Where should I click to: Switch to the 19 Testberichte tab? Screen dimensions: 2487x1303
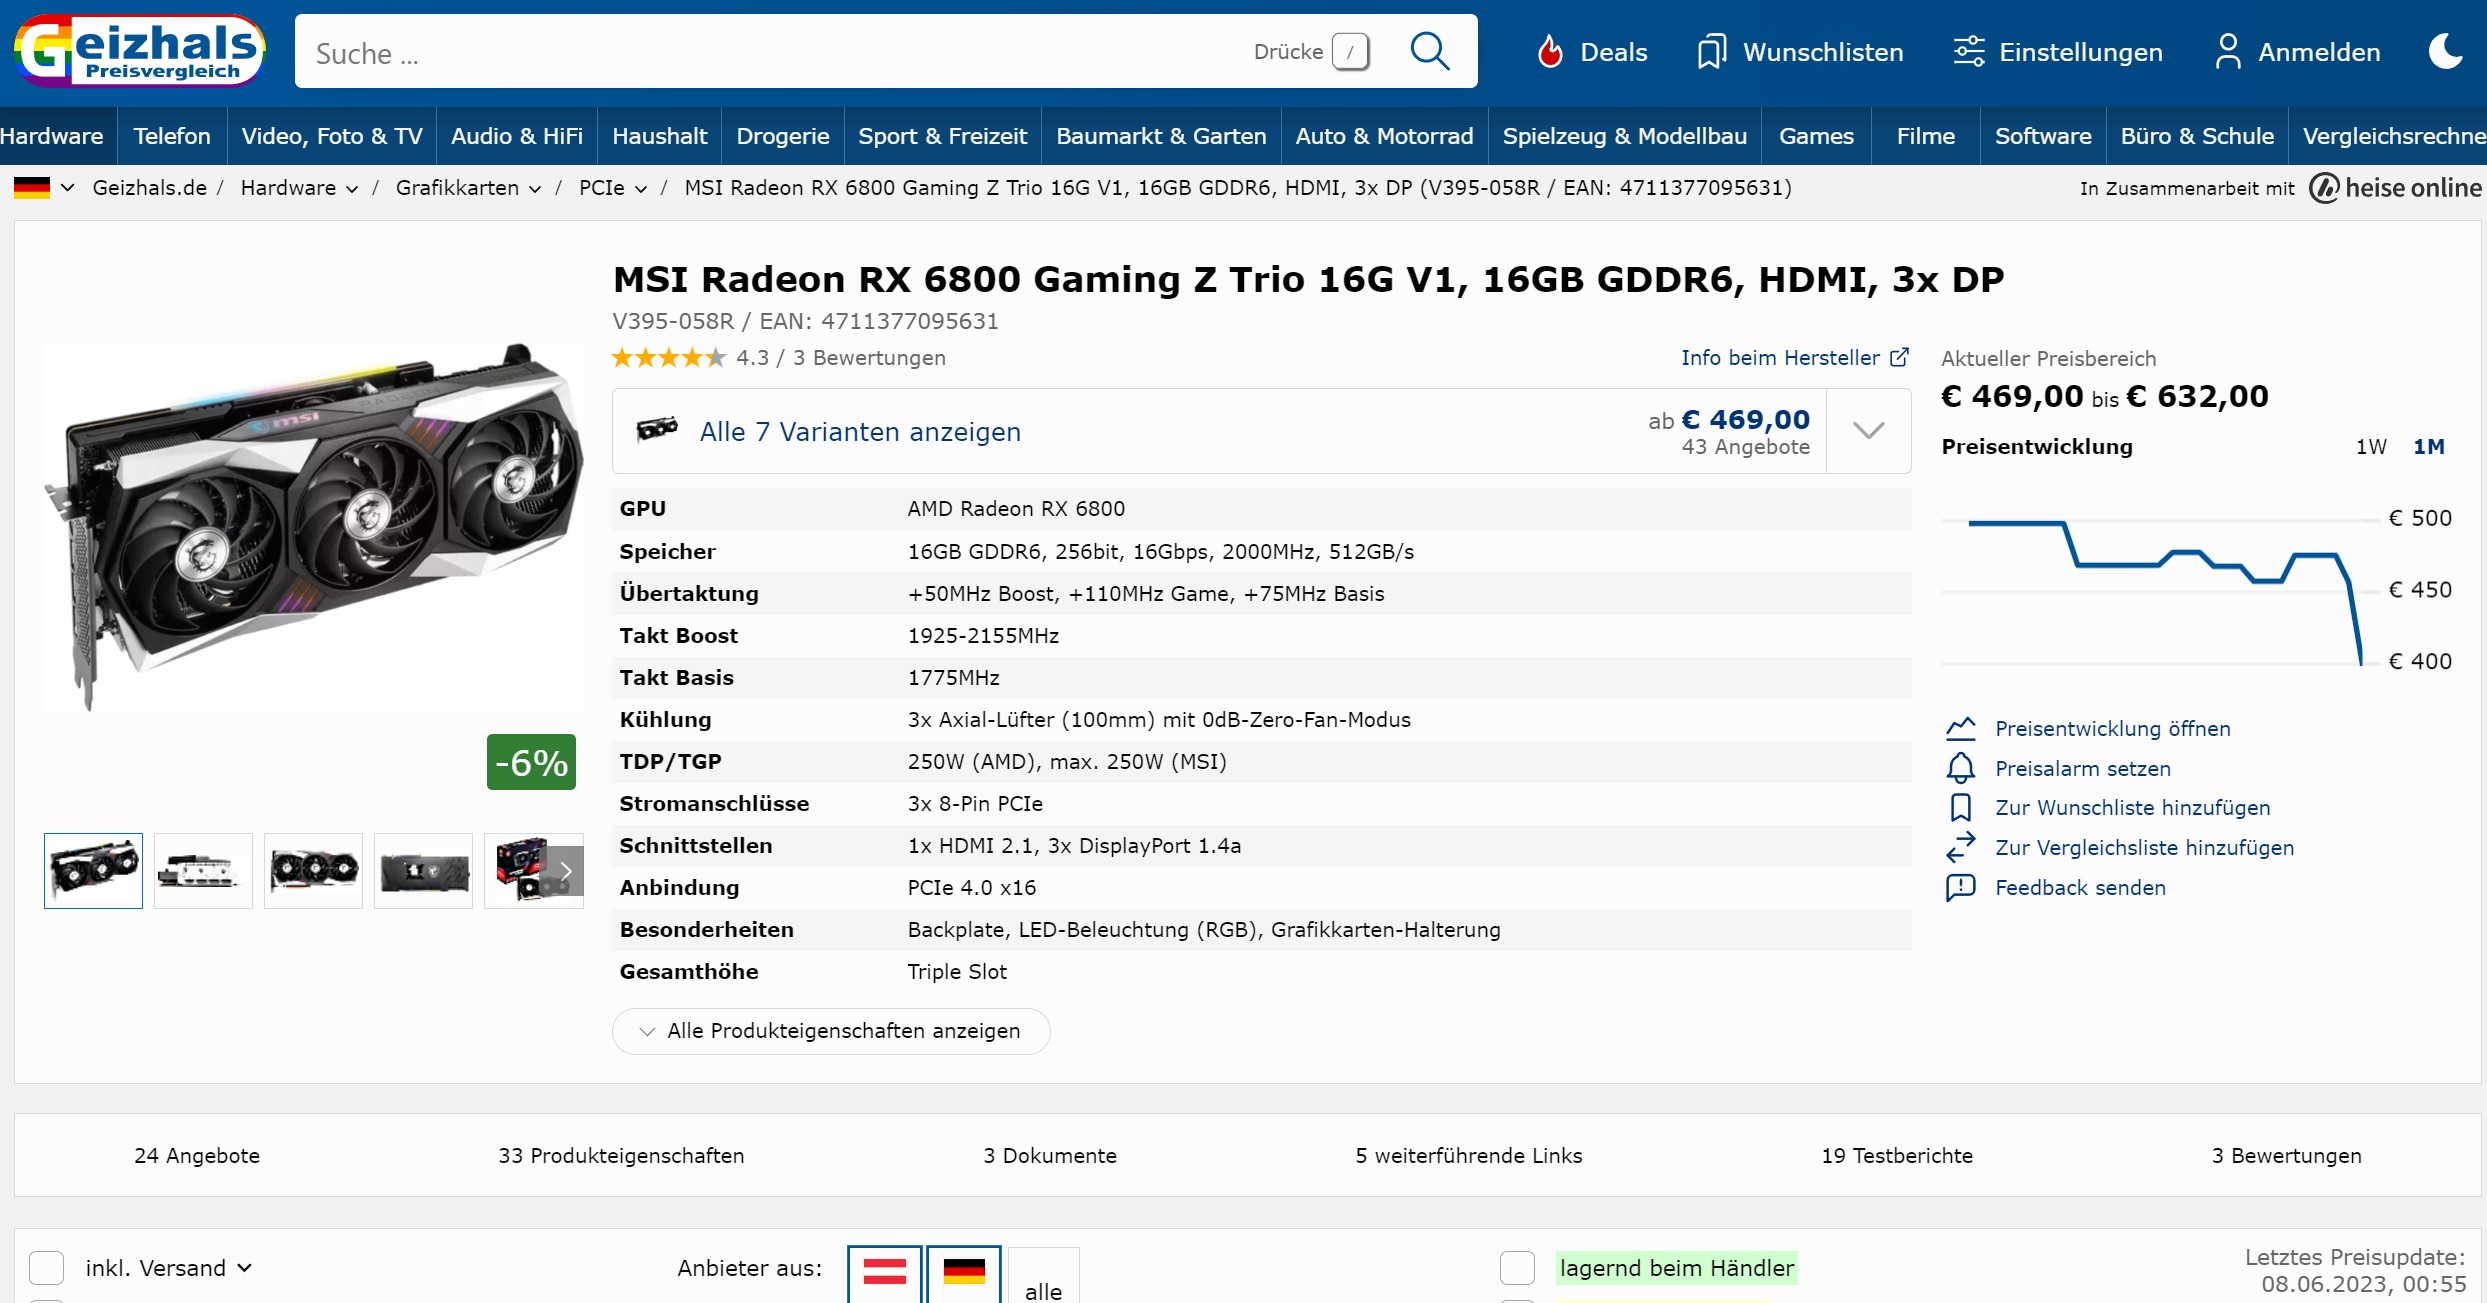coord(1896,1155)
